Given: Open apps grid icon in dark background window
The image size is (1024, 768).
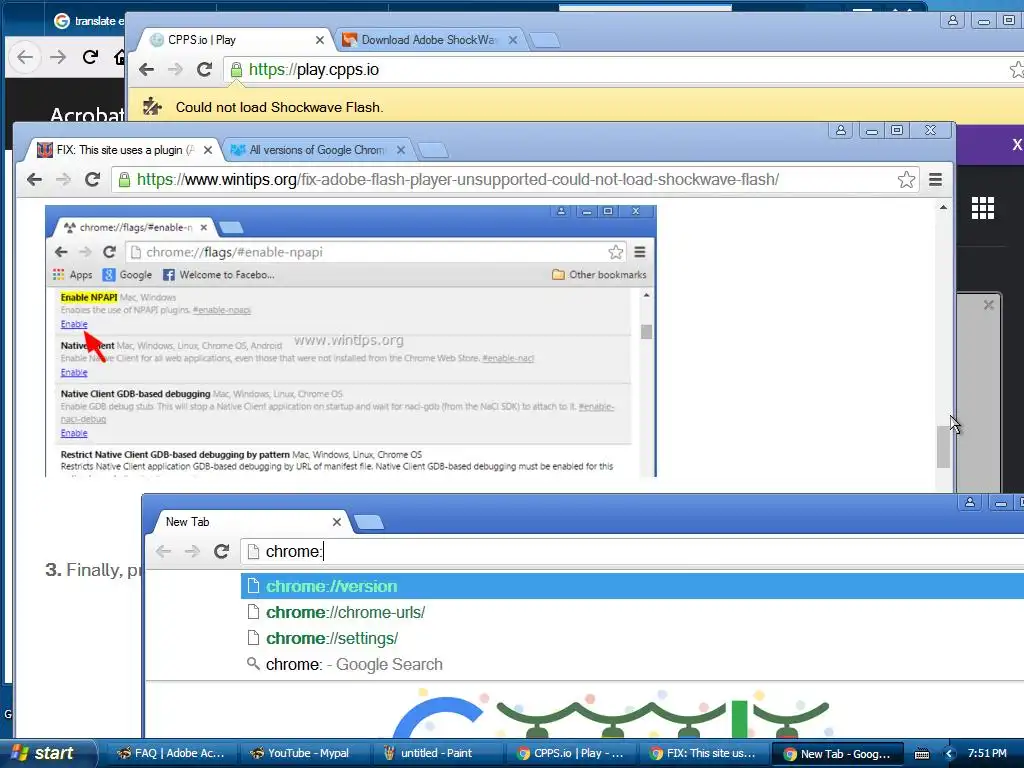Looking at the screenshot, I should pos(982,208).
